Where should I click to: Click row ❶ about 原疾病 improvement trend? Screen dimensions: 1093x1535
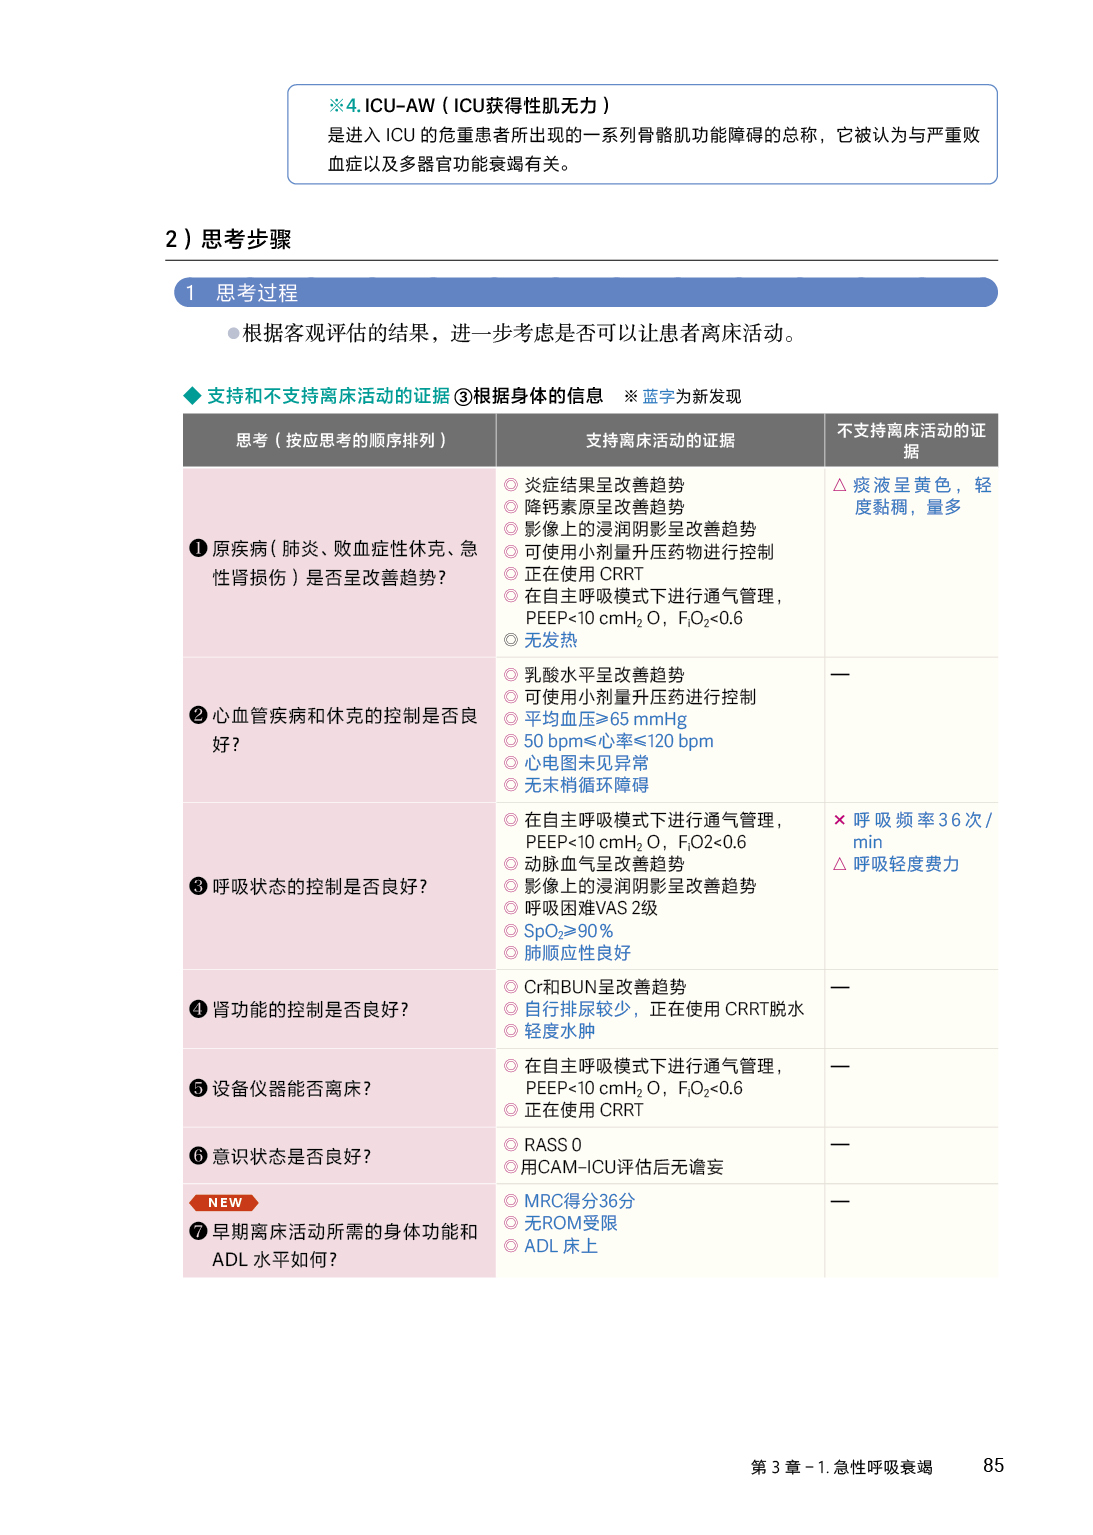coord(340,562)
